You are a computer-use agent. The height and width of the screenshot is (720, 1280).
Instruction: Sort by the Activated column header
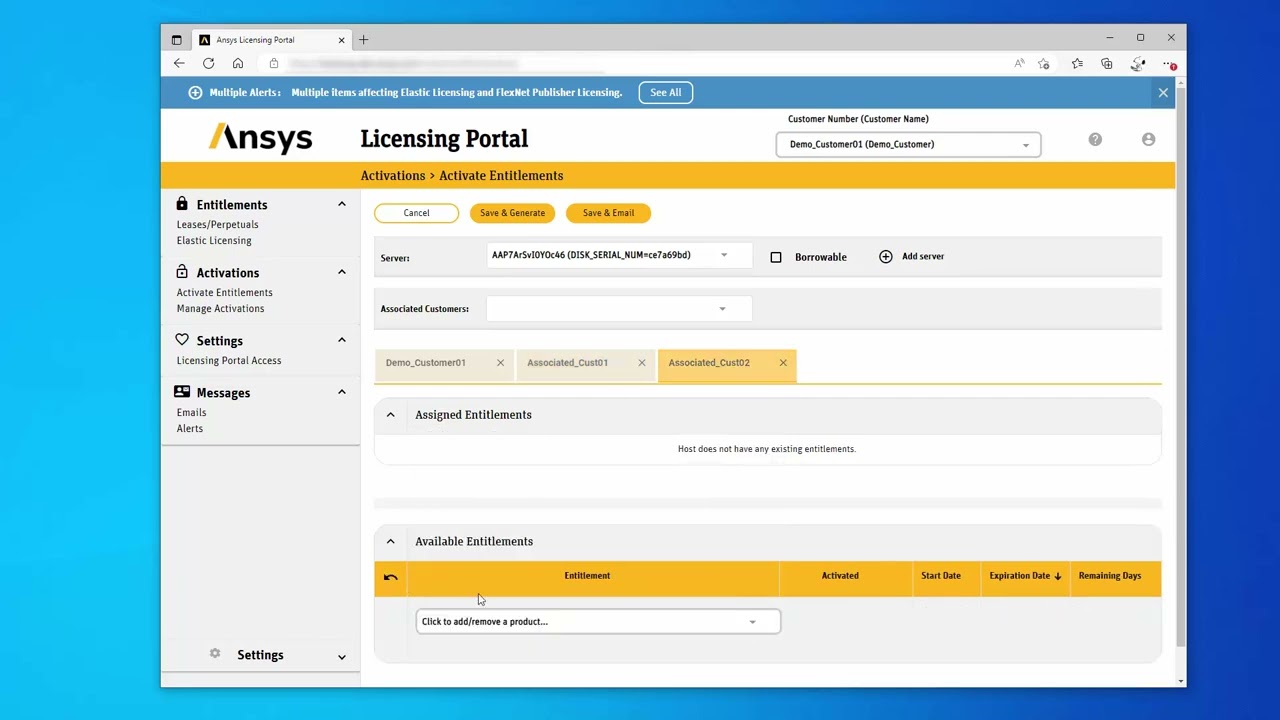pos(840,576)
